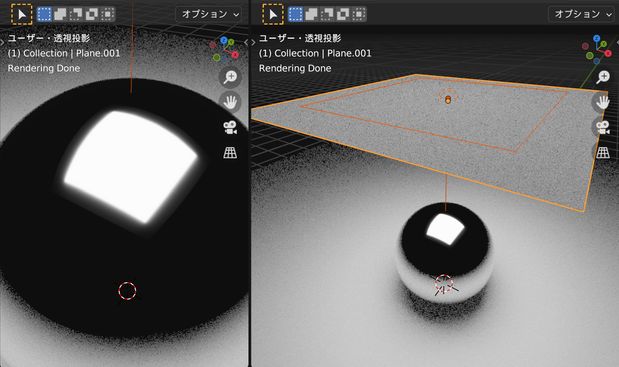Toggle camera view in right viewport
619x367 pixels.
click(603, 127)
